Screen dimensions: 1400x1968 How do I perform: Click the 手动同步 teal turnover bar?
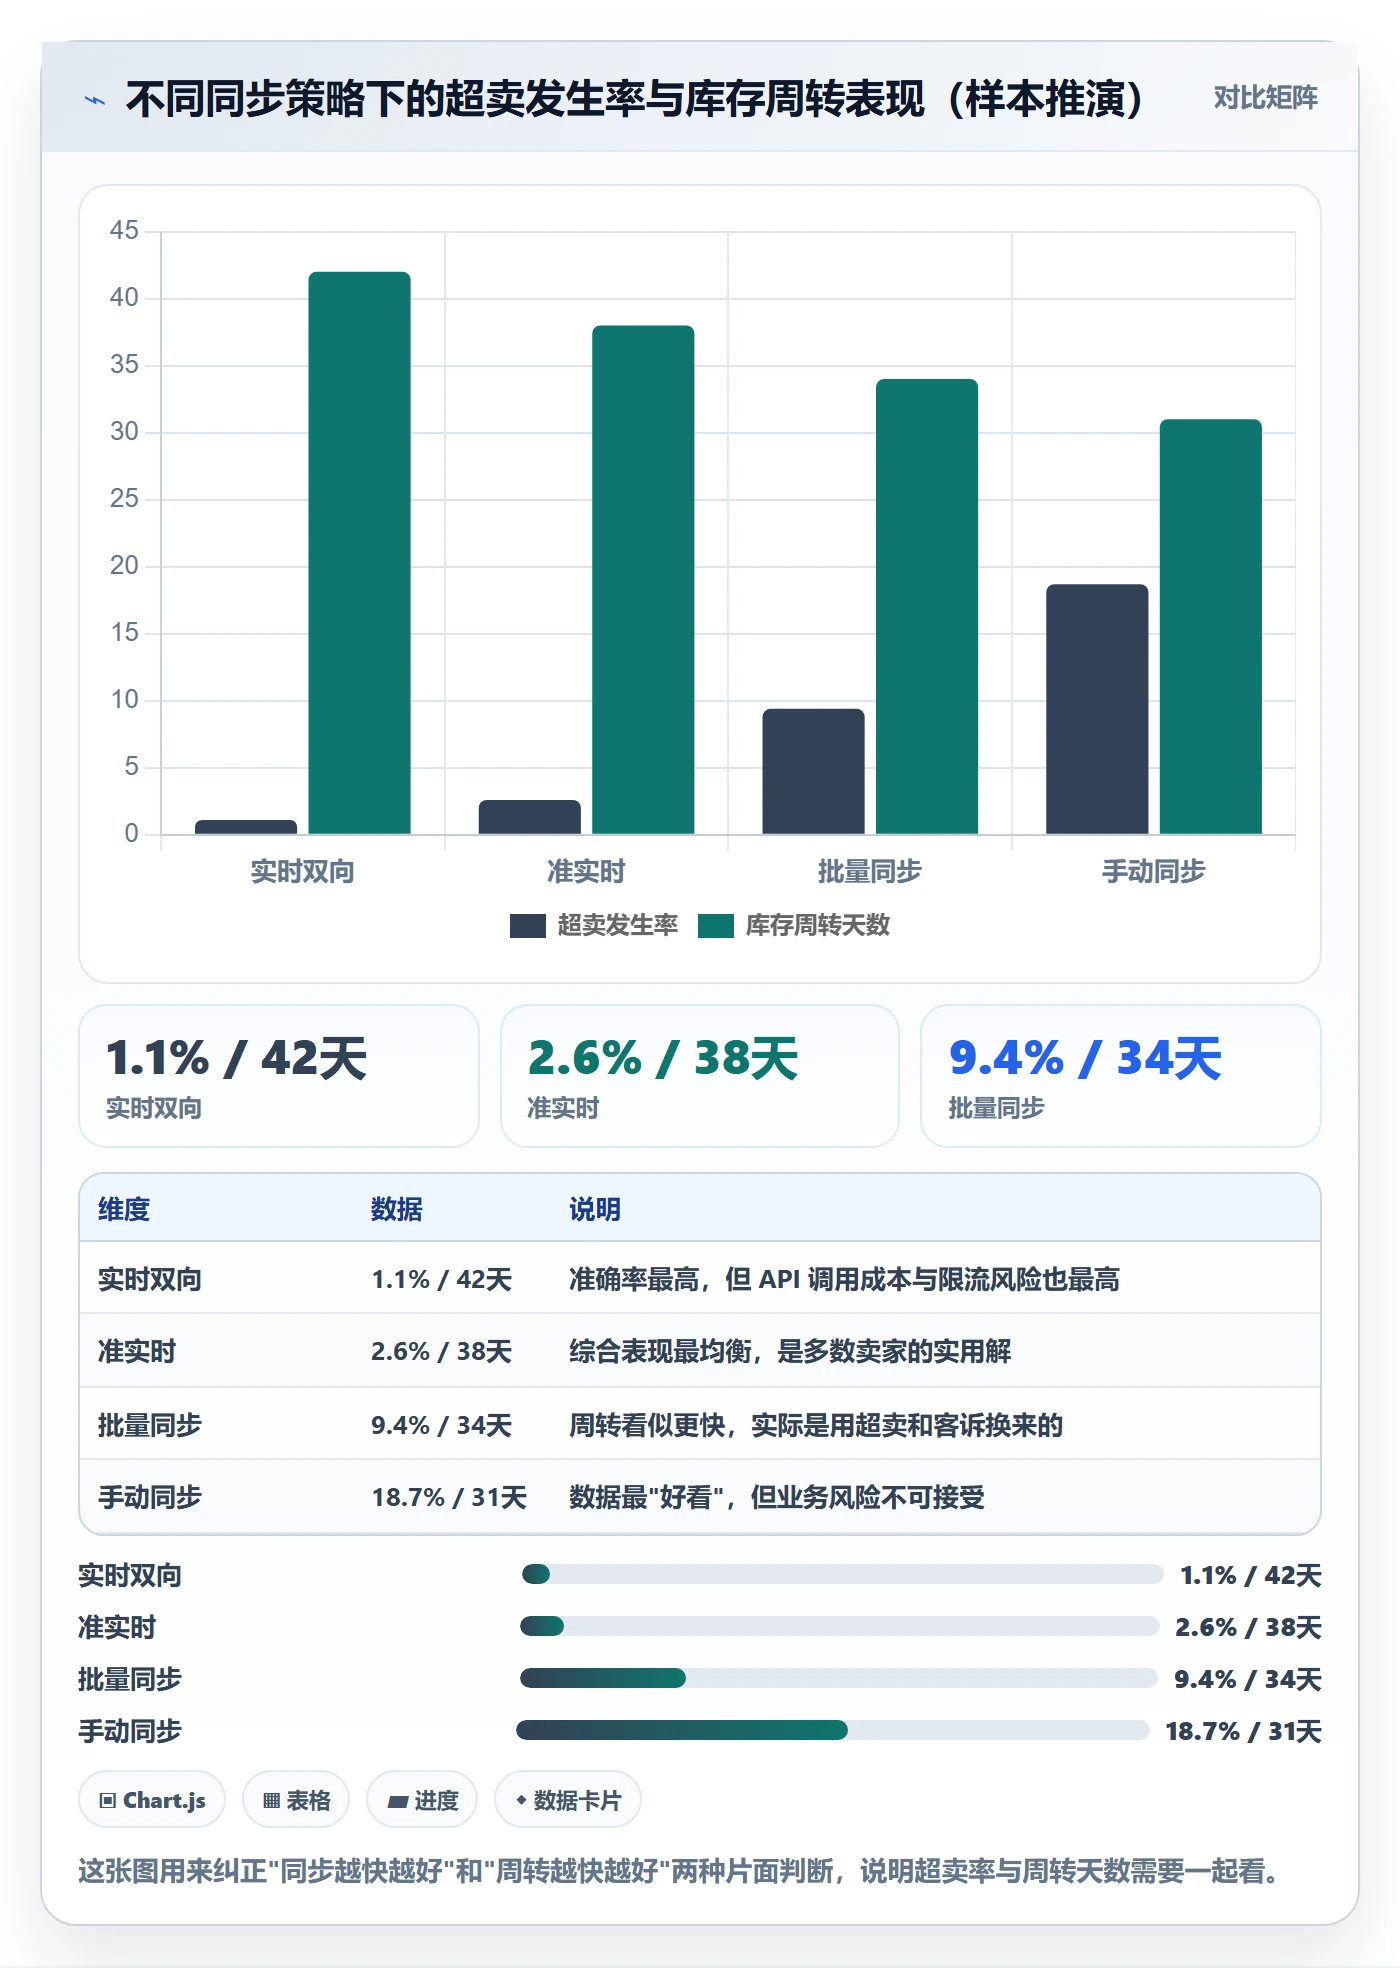tap(1211, 627)
